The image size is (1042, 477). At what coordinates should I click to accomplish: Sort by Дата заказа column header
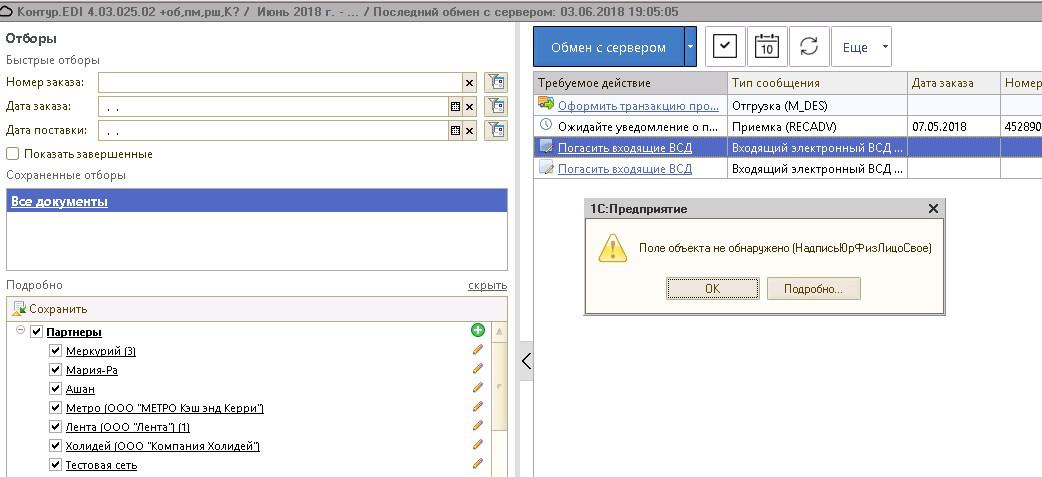954,83
